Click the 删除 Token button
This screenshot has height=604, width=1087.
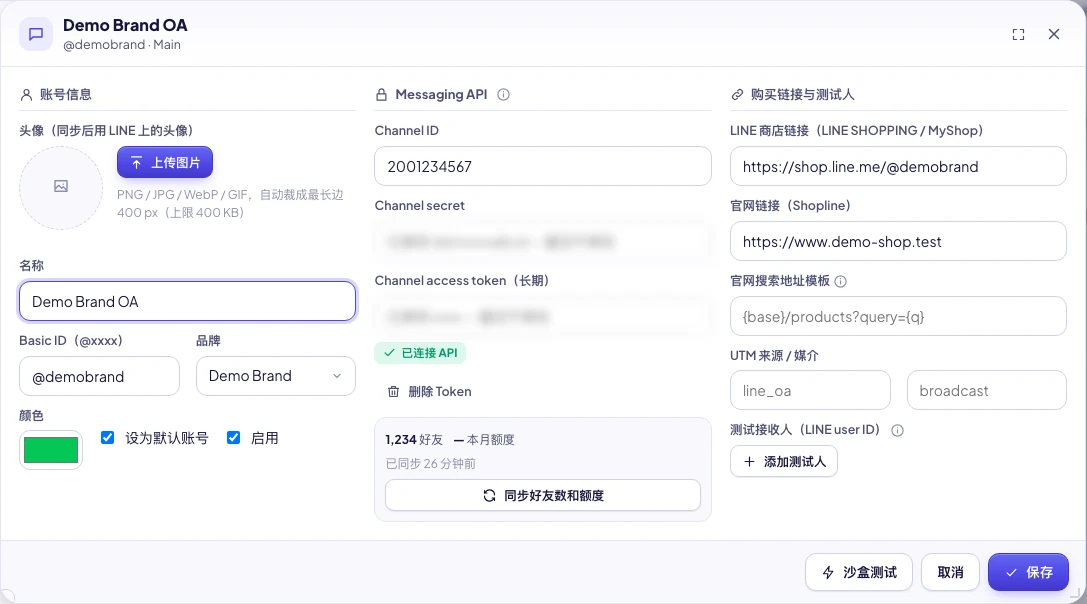pos(429,392)
